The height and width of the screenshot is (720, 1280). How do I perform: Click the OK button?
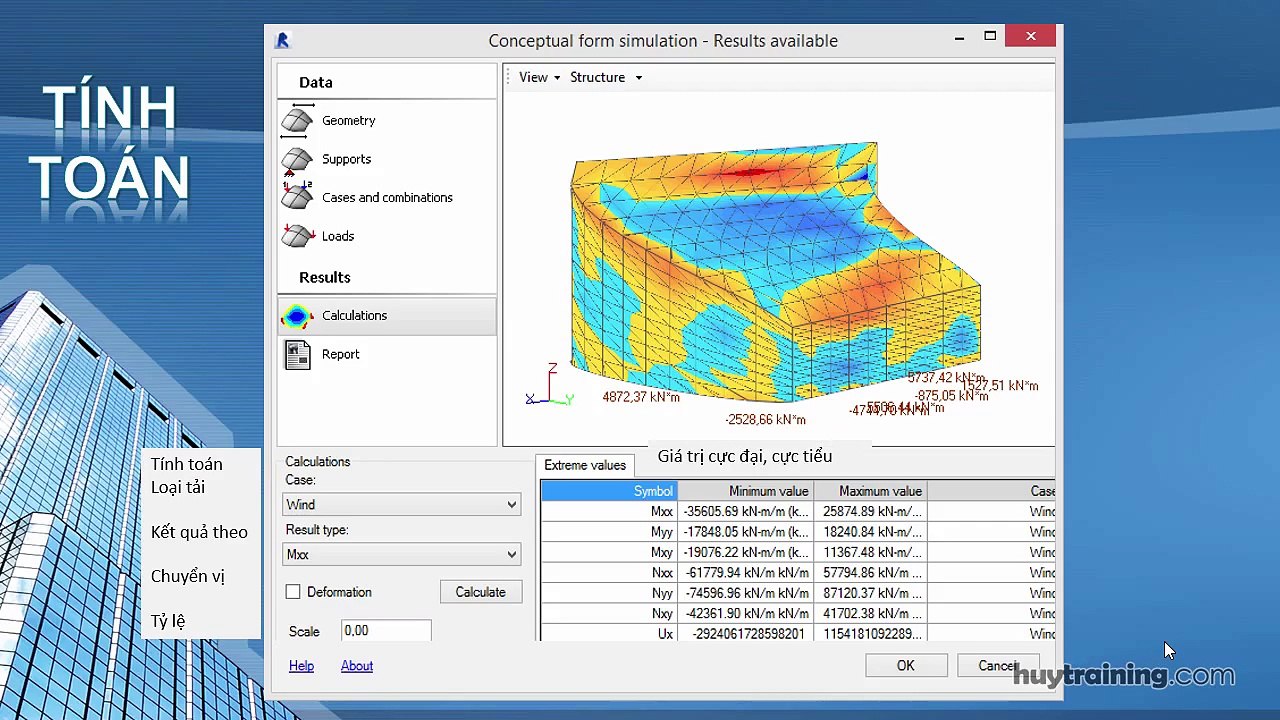906,666
